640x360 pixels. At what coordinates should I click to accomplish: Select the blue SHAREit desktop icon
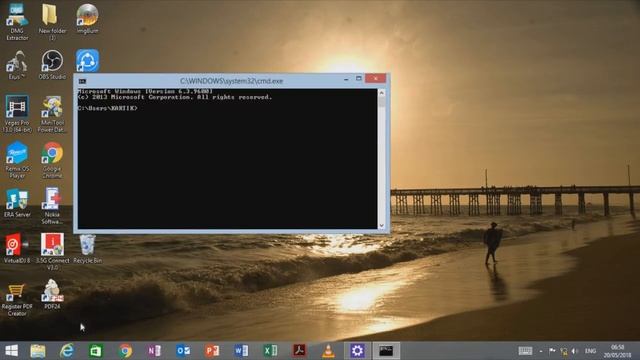(x=87, y=60)
